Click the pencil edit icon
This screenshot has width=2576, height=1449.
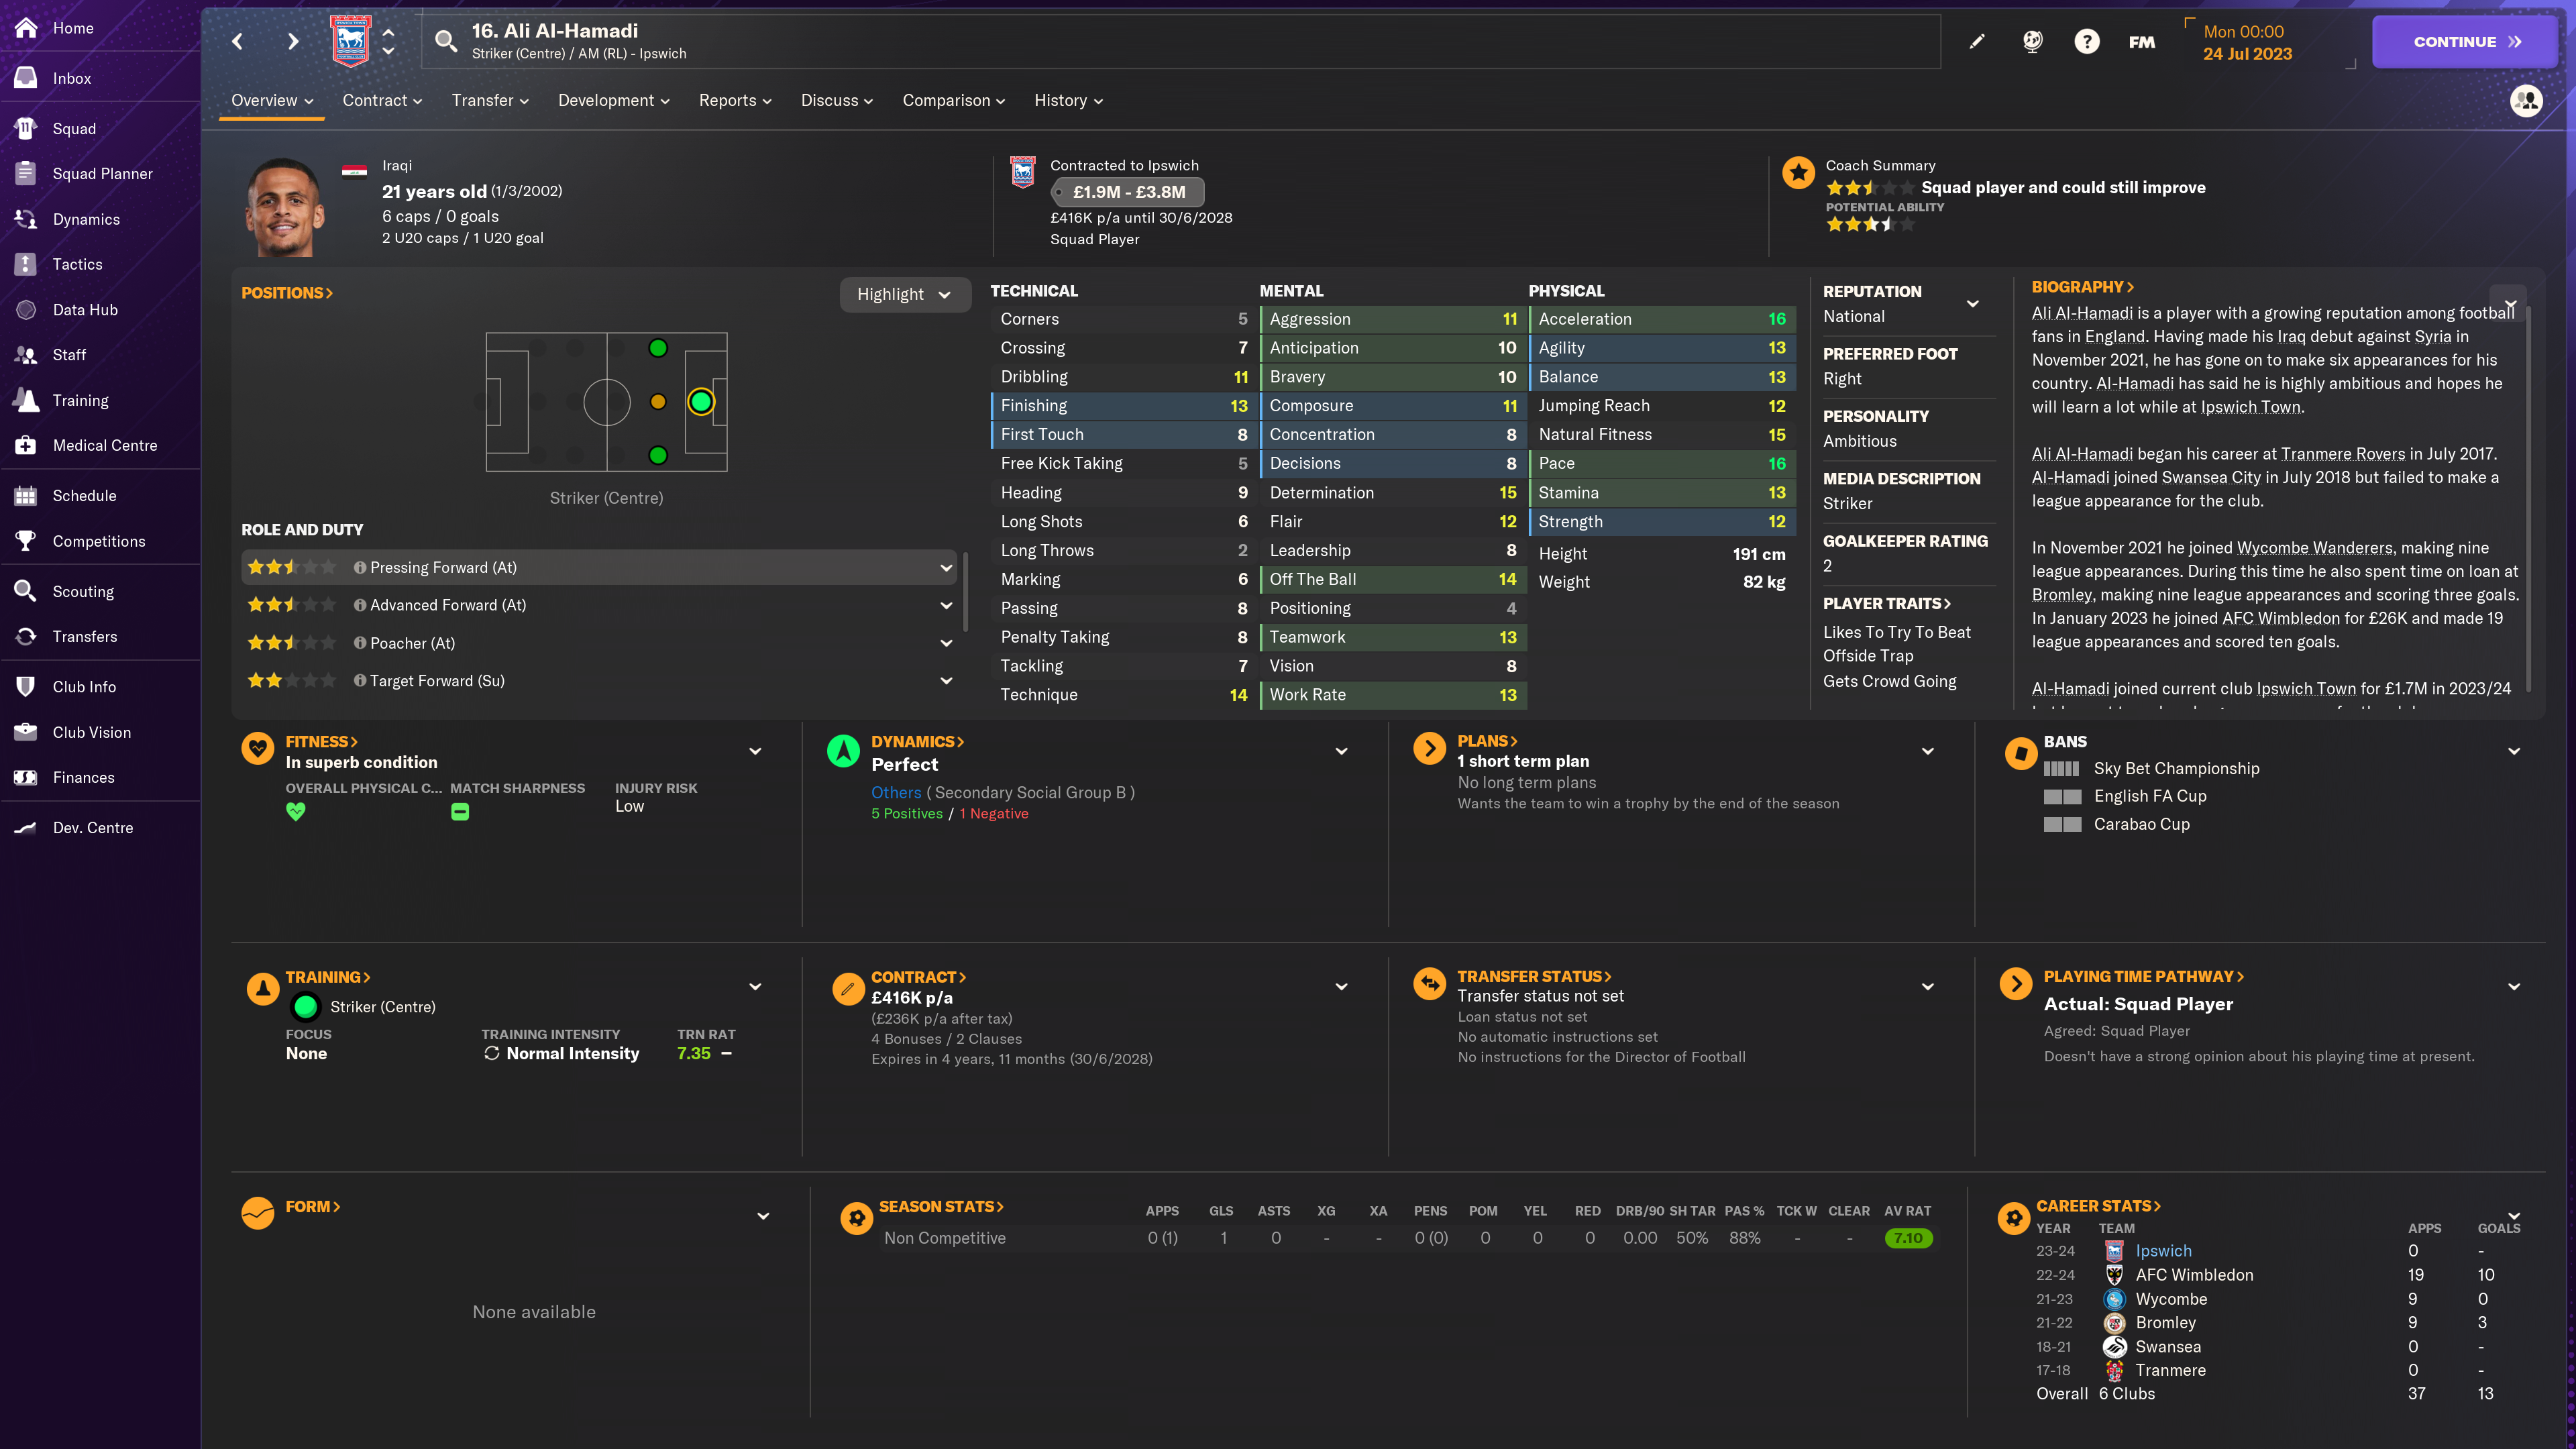[x=1977, y=41]
